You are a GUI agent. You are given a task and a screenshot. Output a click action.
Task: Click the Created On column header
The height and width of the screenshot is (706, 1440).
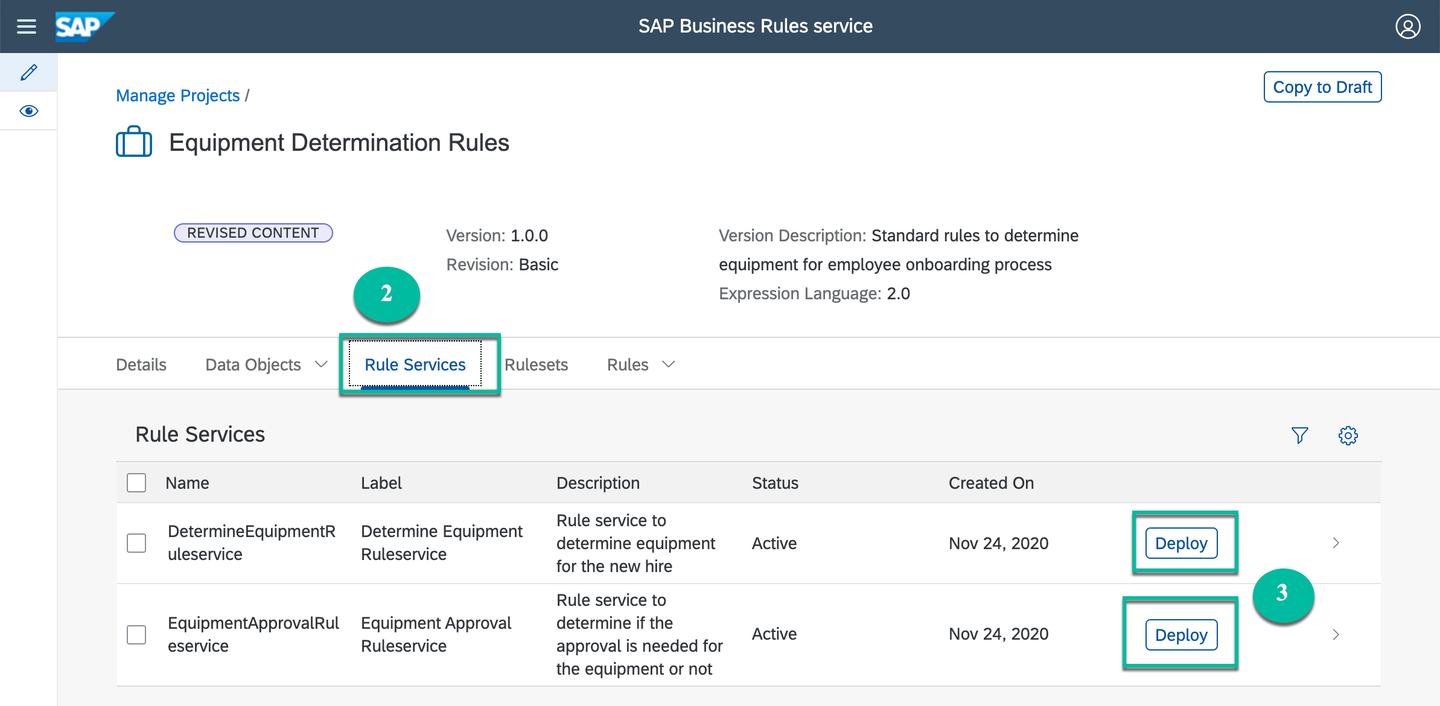pos(991,483)
